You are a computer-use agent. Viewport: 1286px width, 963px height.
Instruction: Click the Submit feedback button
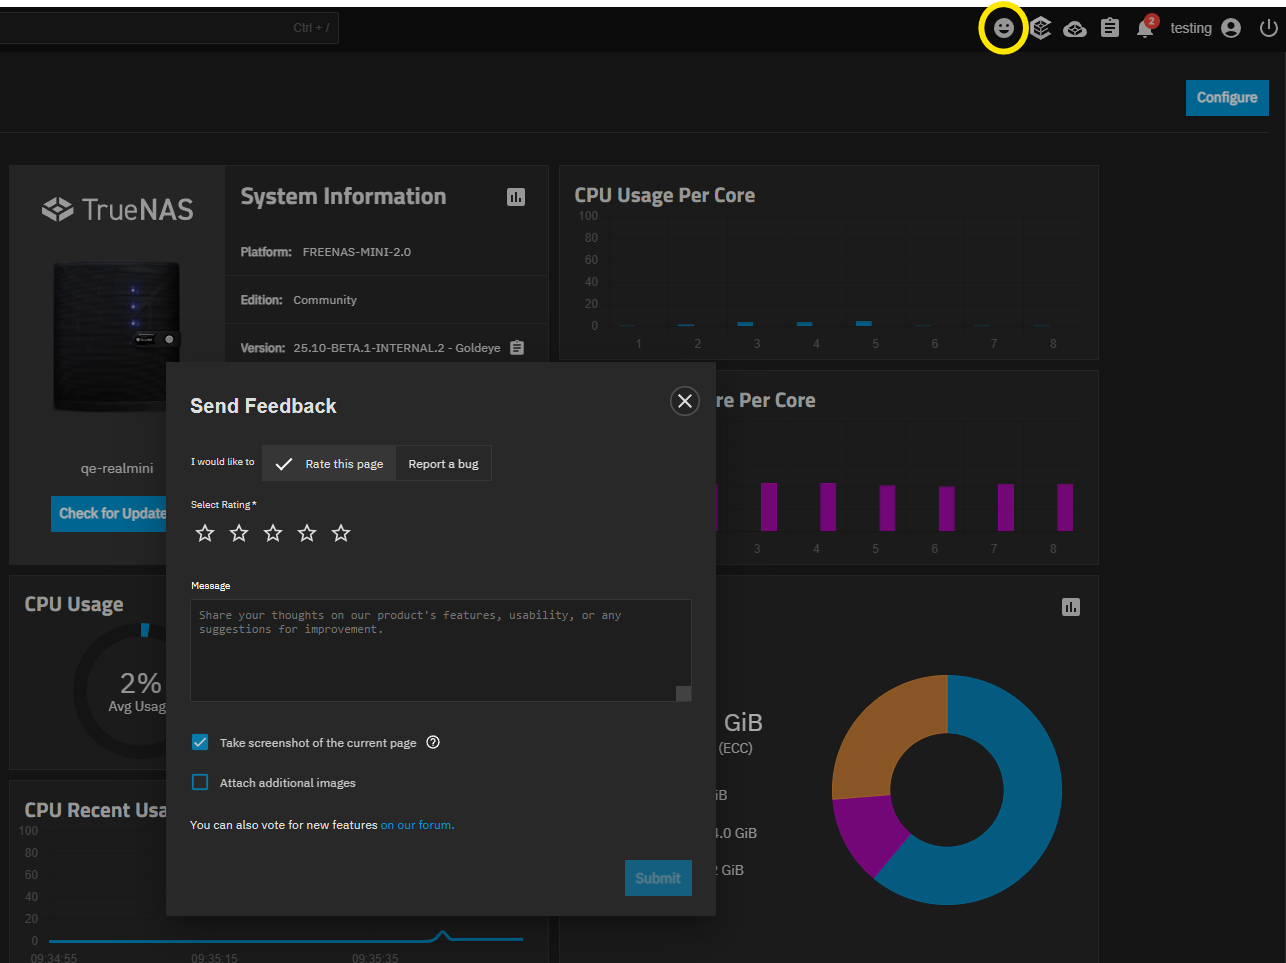coord(658,878)
